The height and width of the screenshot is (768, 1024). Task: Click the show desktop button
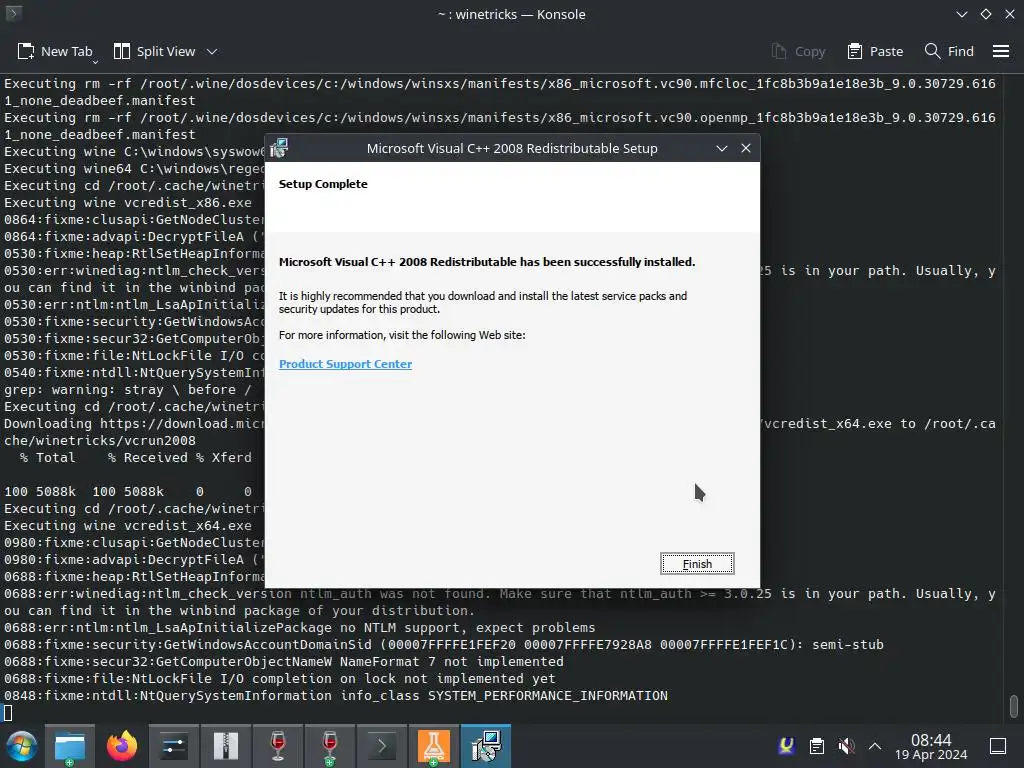tap(998, 745)
